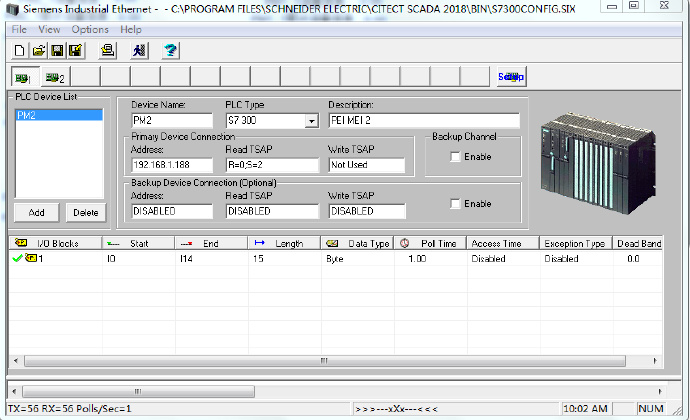Select PM2 in PLC Device List
This screenshot has height=420, width=690.
[59, 115]
